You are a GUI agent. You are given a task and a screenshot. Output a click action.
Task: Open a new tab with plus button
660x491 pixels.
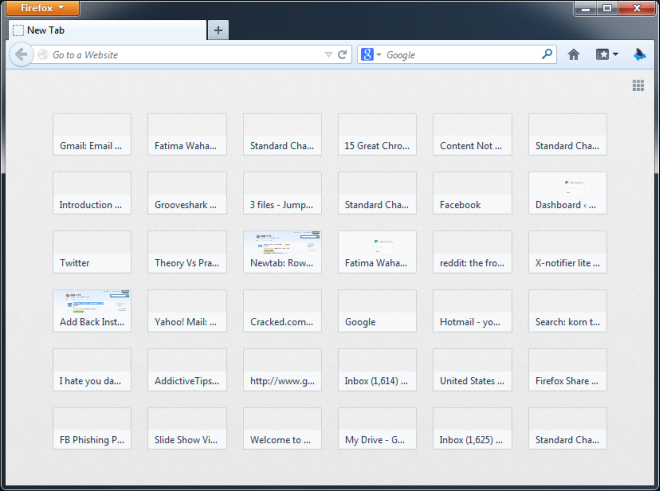[218, 30]
